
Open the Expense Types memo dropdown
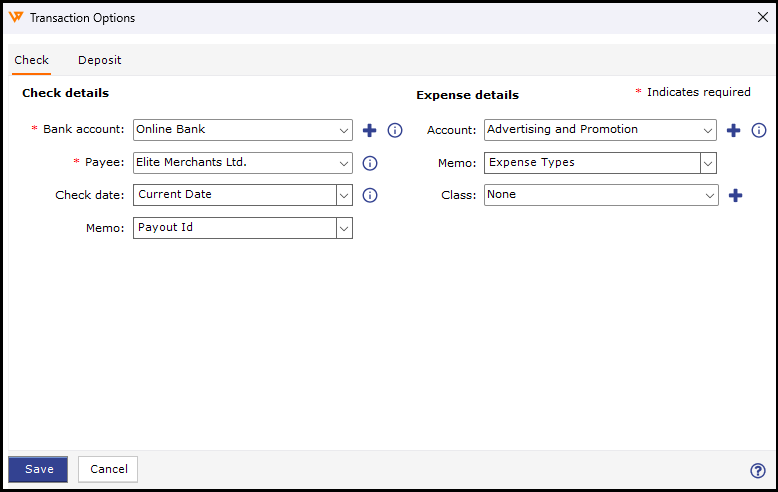(708, 163)
